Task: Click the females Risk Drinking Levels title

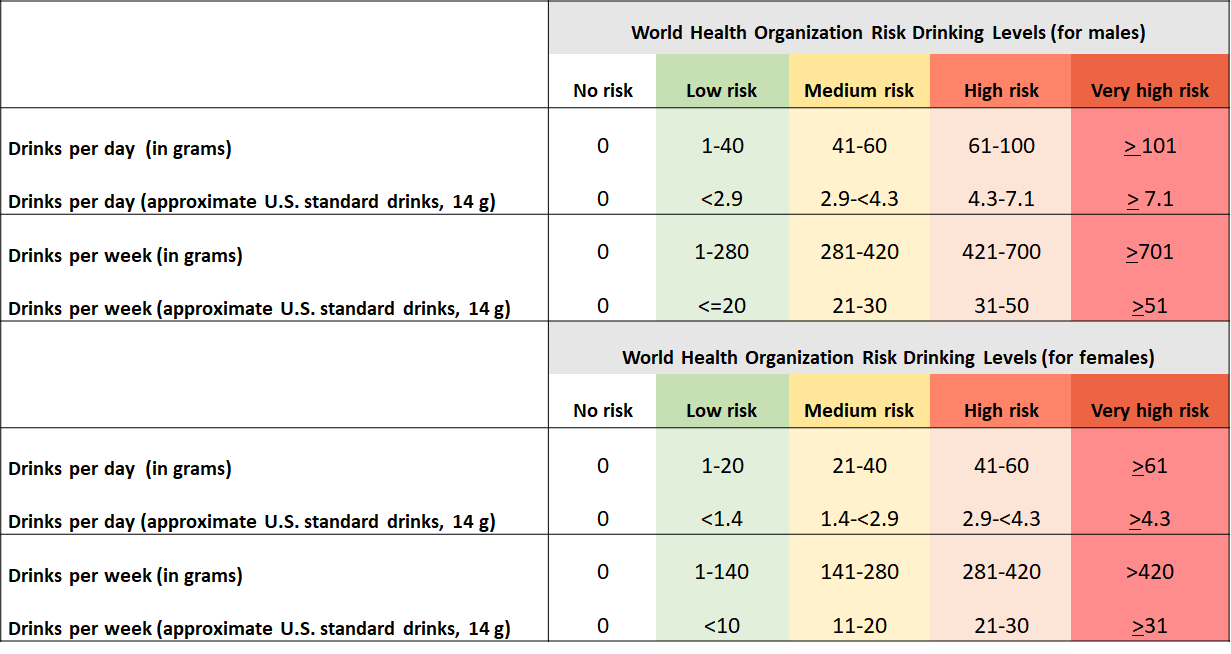Action: pos(888,357)
